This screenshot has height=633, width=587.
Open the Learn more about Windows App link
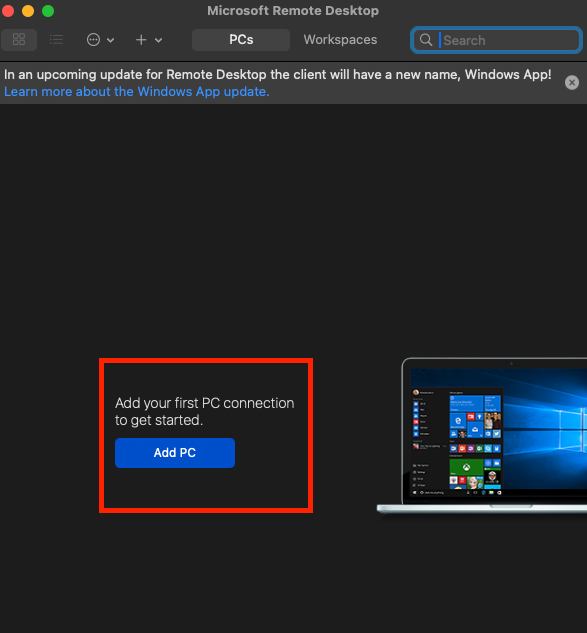(x=137, y=92)
